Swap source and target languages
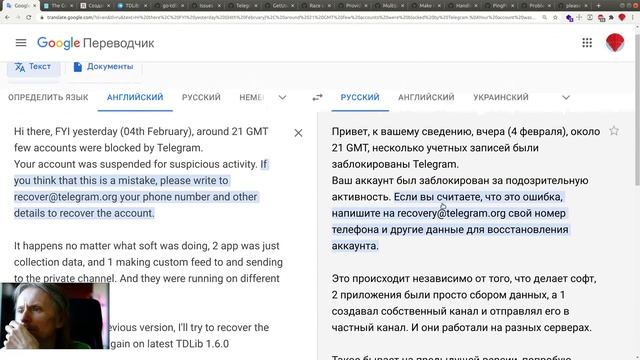The width and height of the screenshot is (640, 360). (x=317, y=97)
